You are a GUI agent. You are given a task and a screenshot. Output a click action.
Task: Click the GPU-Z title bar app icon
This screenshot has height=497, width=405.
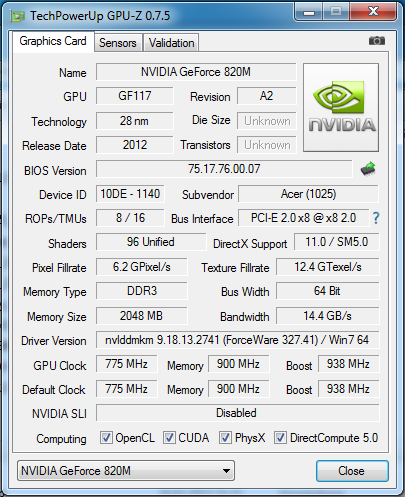(17, 16)
